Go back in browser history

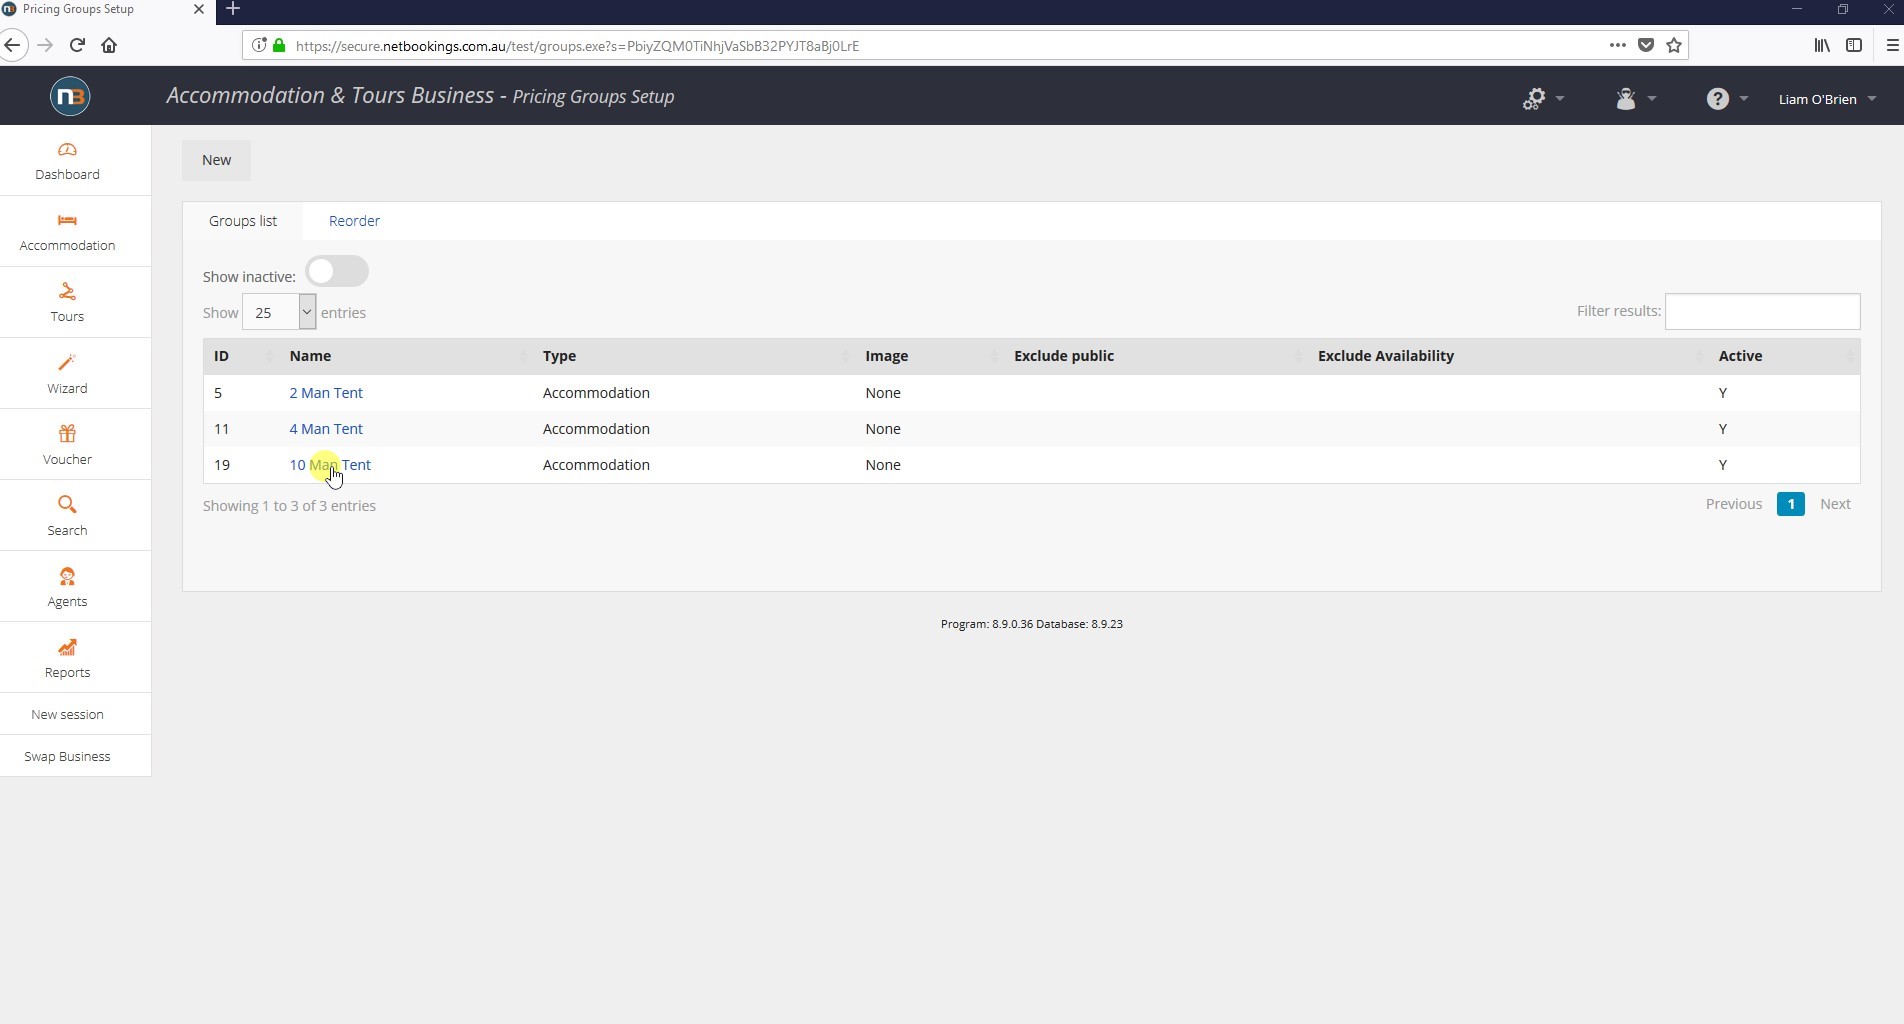[12, 45]
